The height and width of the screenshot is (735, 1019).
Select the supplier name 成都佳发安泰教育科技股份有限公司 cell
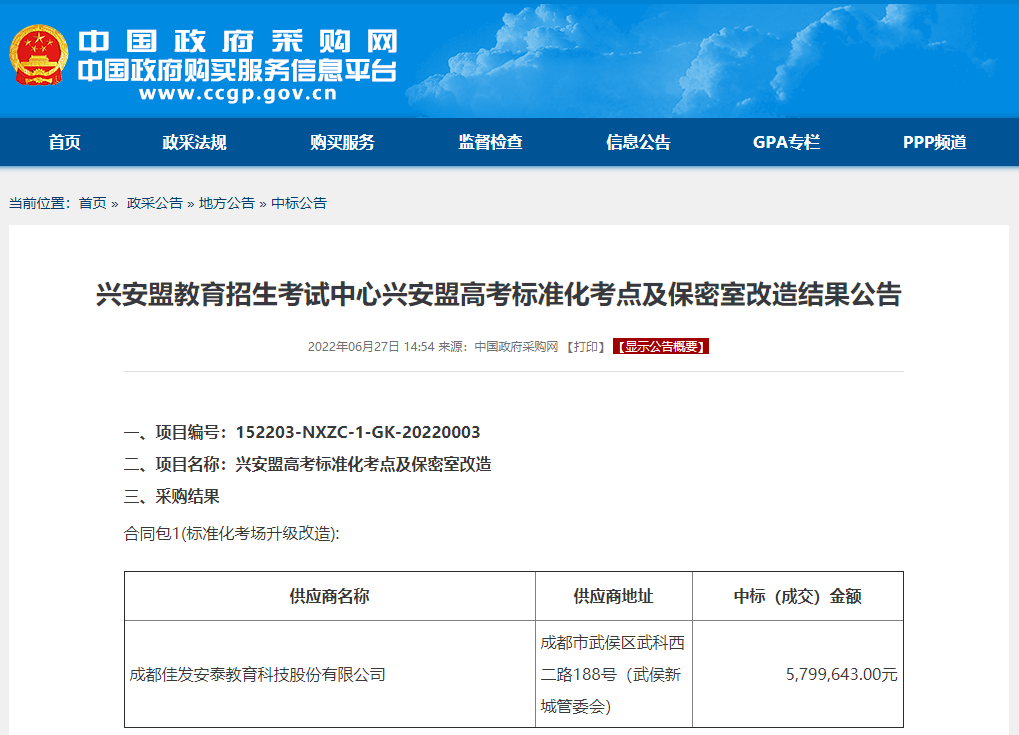pos(258,674)
